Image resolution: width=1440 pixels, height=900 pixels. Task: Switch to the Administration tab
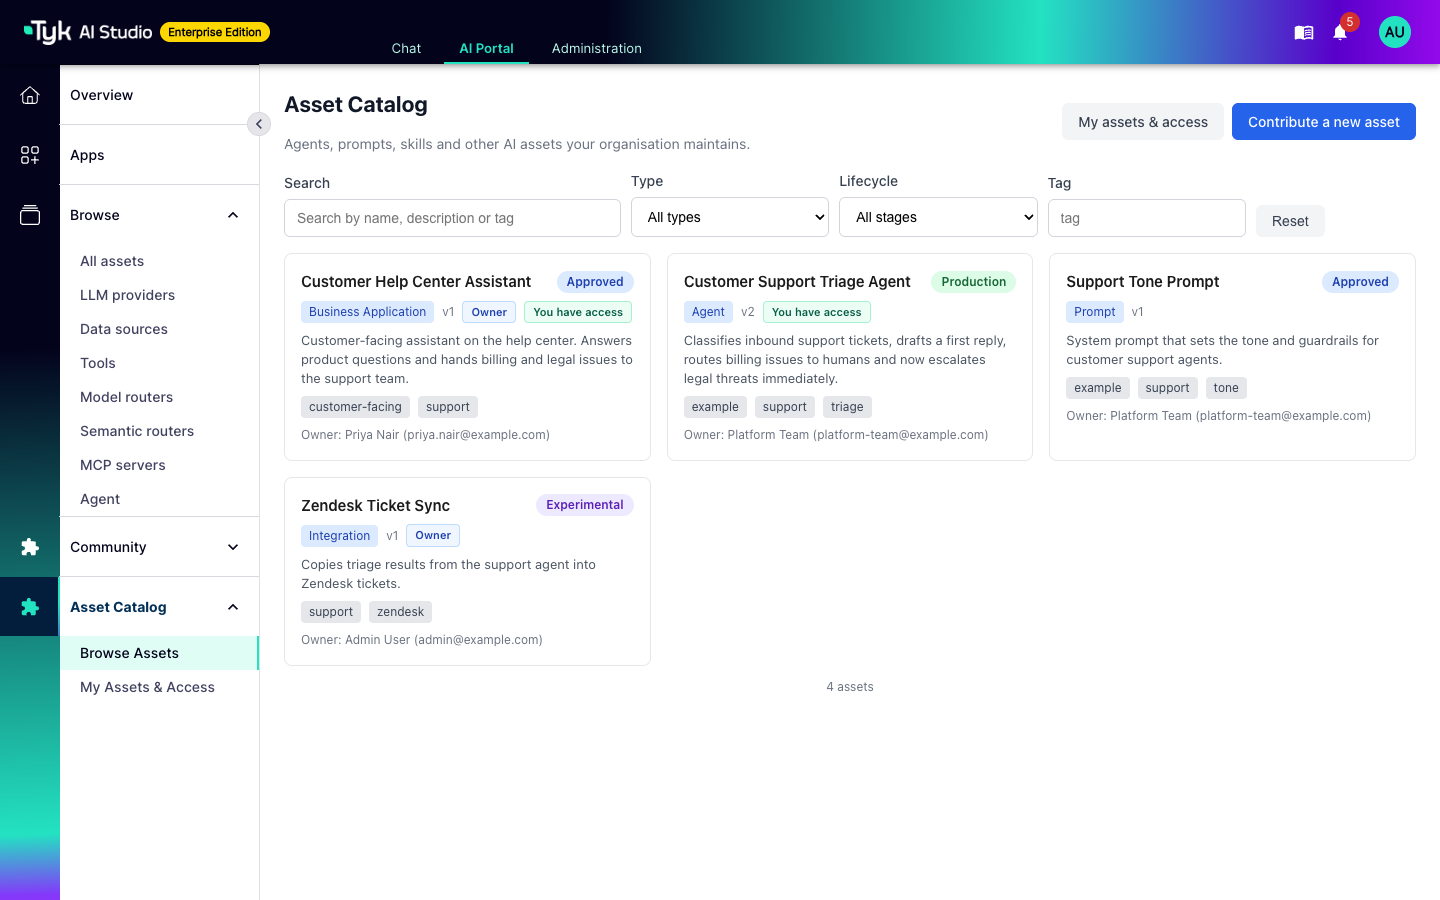tap(597, 48)
